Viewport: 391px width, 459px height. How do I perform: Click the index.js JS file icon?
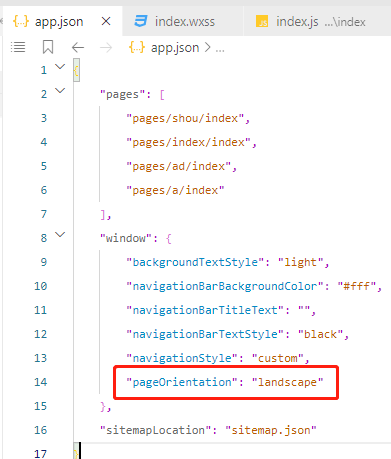pyautogui.click(x=262, y=22)
